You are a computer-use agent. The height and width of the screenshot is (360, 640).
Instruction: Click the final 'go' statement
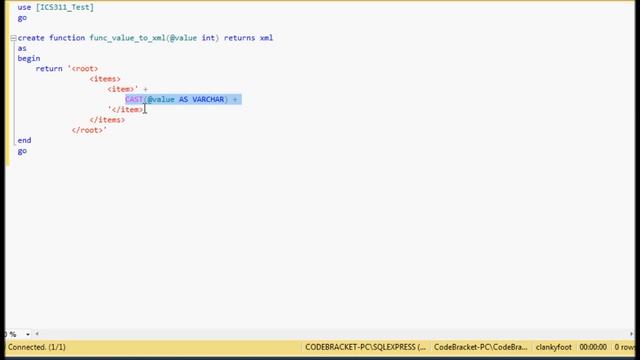coord(22,151)
